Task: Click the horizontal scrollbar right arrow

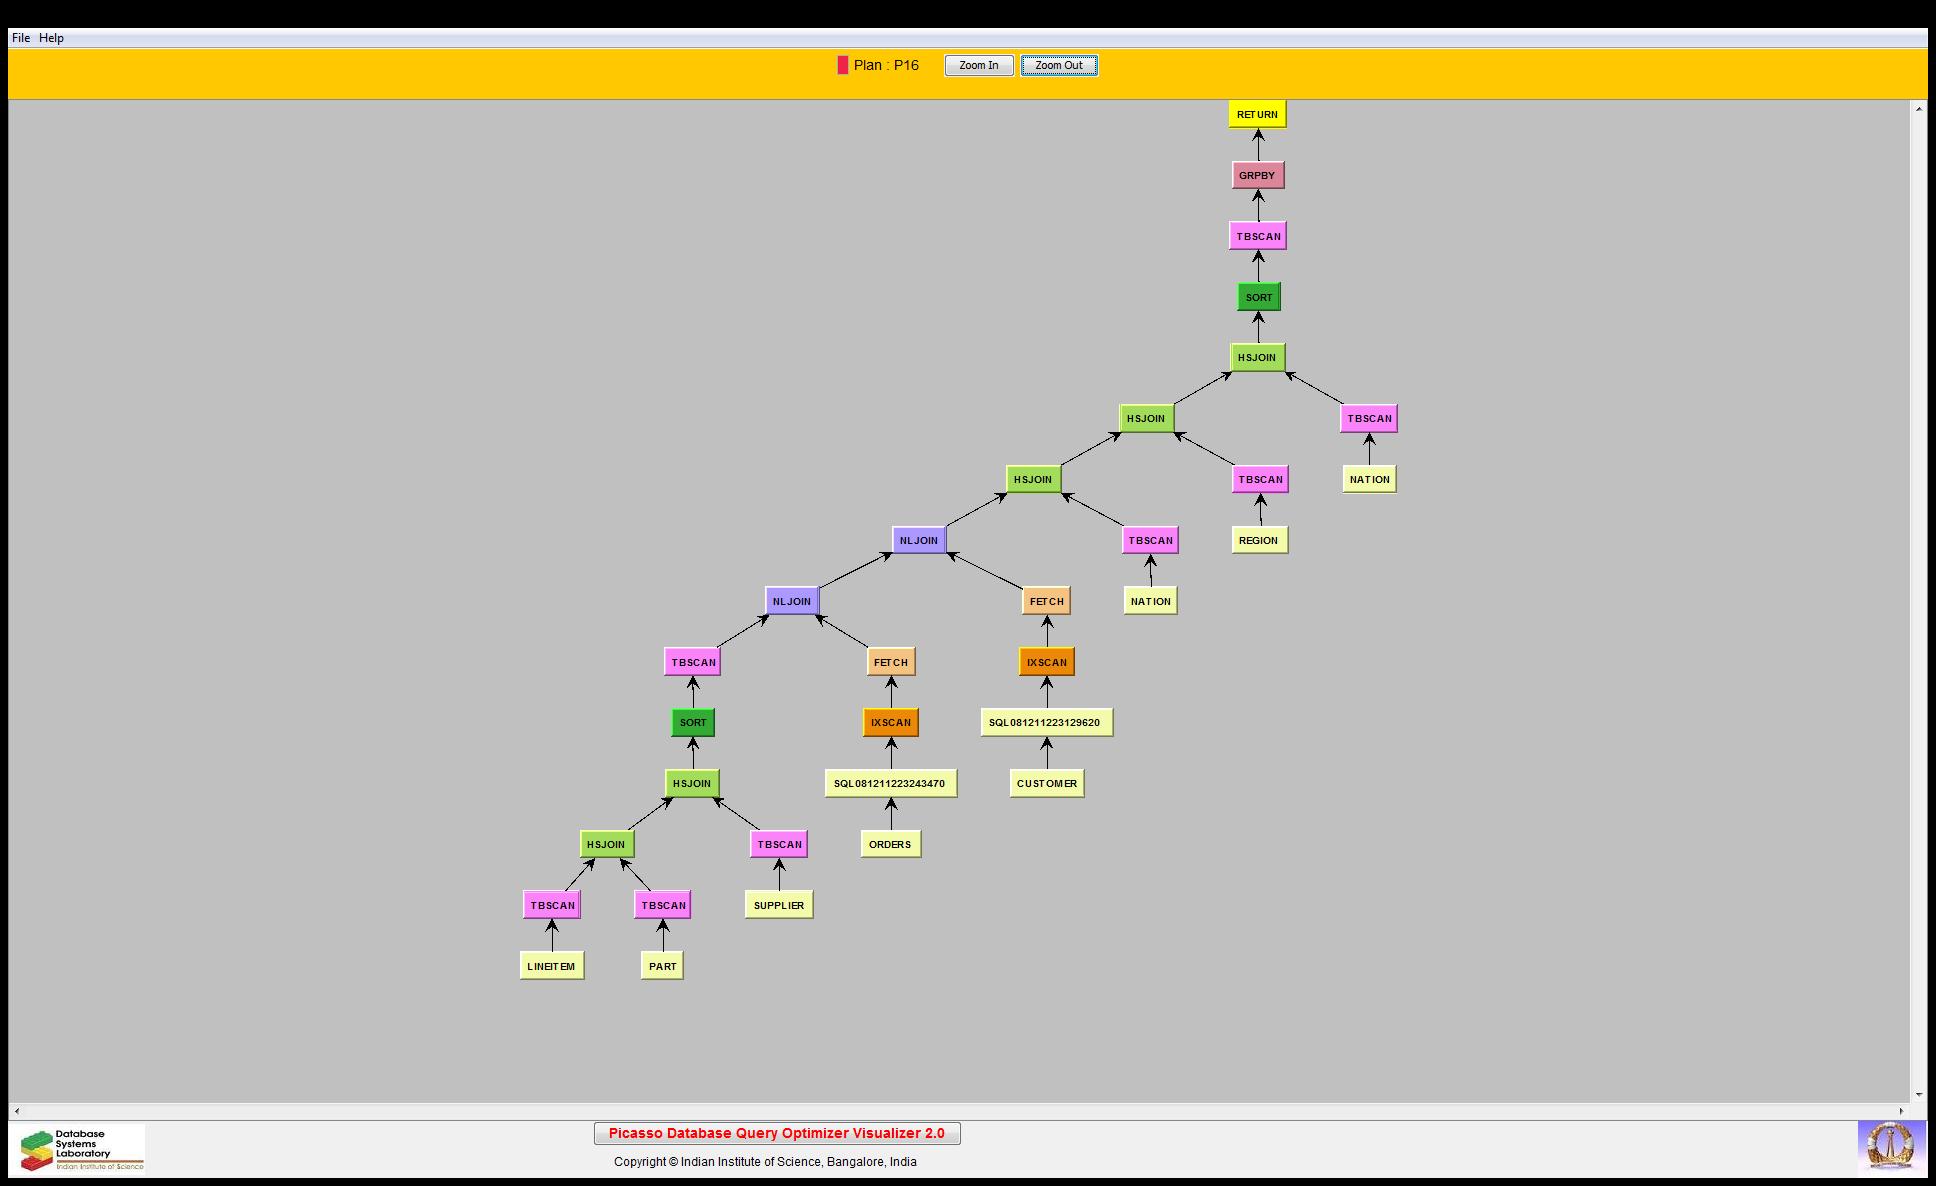Action: click(x=1902, y=1111)
